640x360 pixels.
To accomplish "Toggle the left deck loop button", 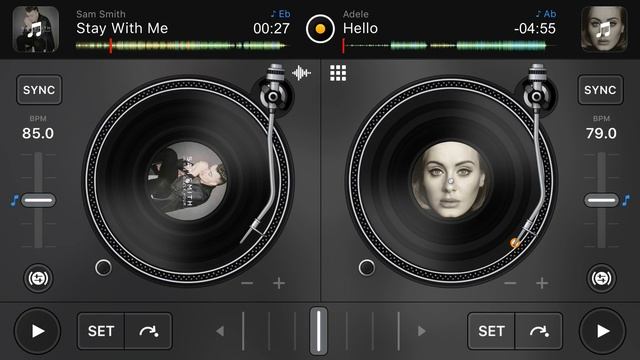I will (x=38, y=278).
